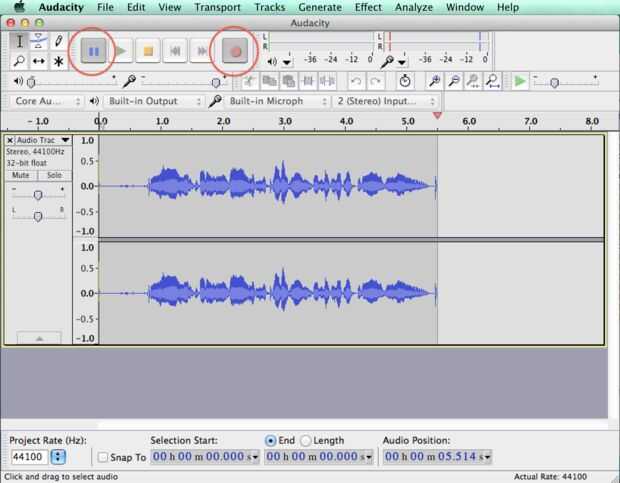Select the Zoom magnifier tool
This screenshot has height=483, width=620.
(19, 61)
